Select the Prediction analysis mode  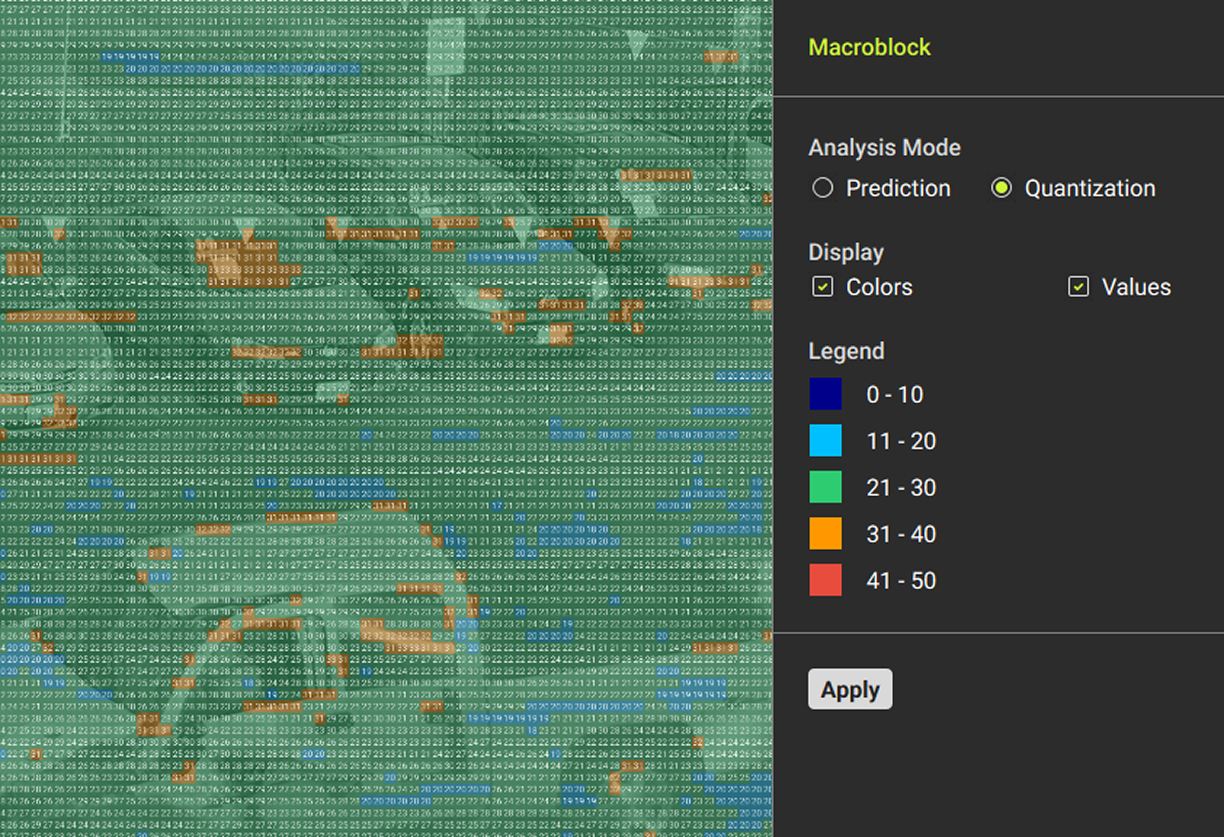(822, 188)
